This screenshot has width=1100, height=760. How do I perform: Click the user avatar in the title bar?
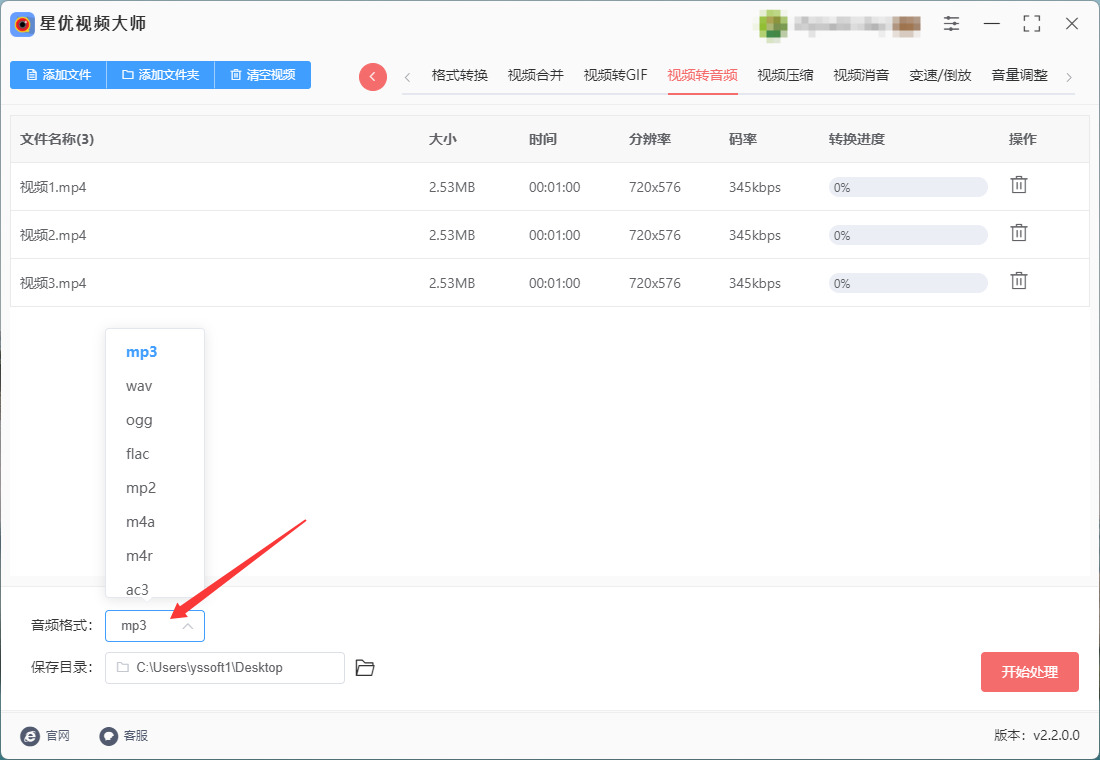pos(772,25)
